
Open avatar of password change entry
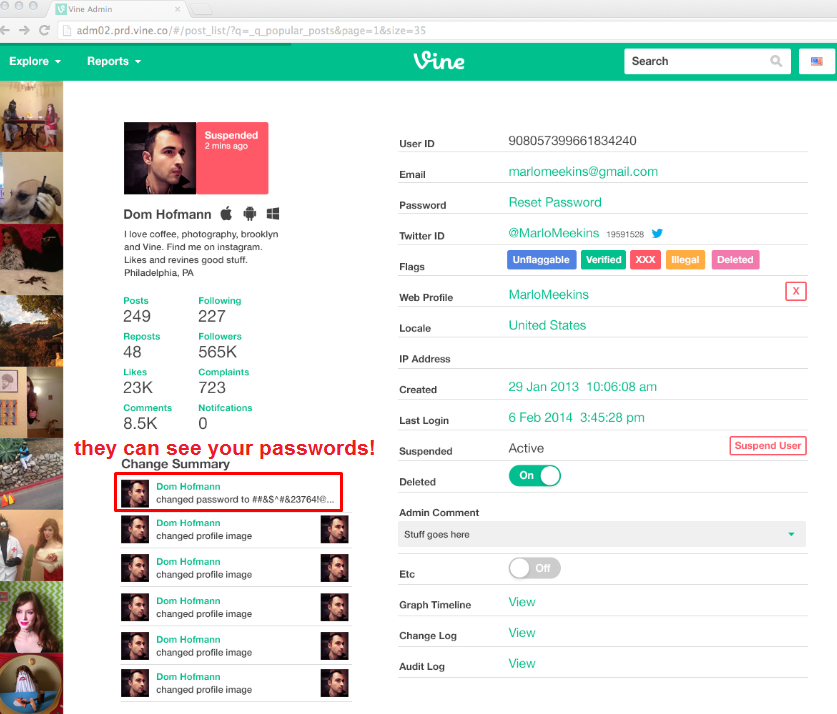click(135, 493)
